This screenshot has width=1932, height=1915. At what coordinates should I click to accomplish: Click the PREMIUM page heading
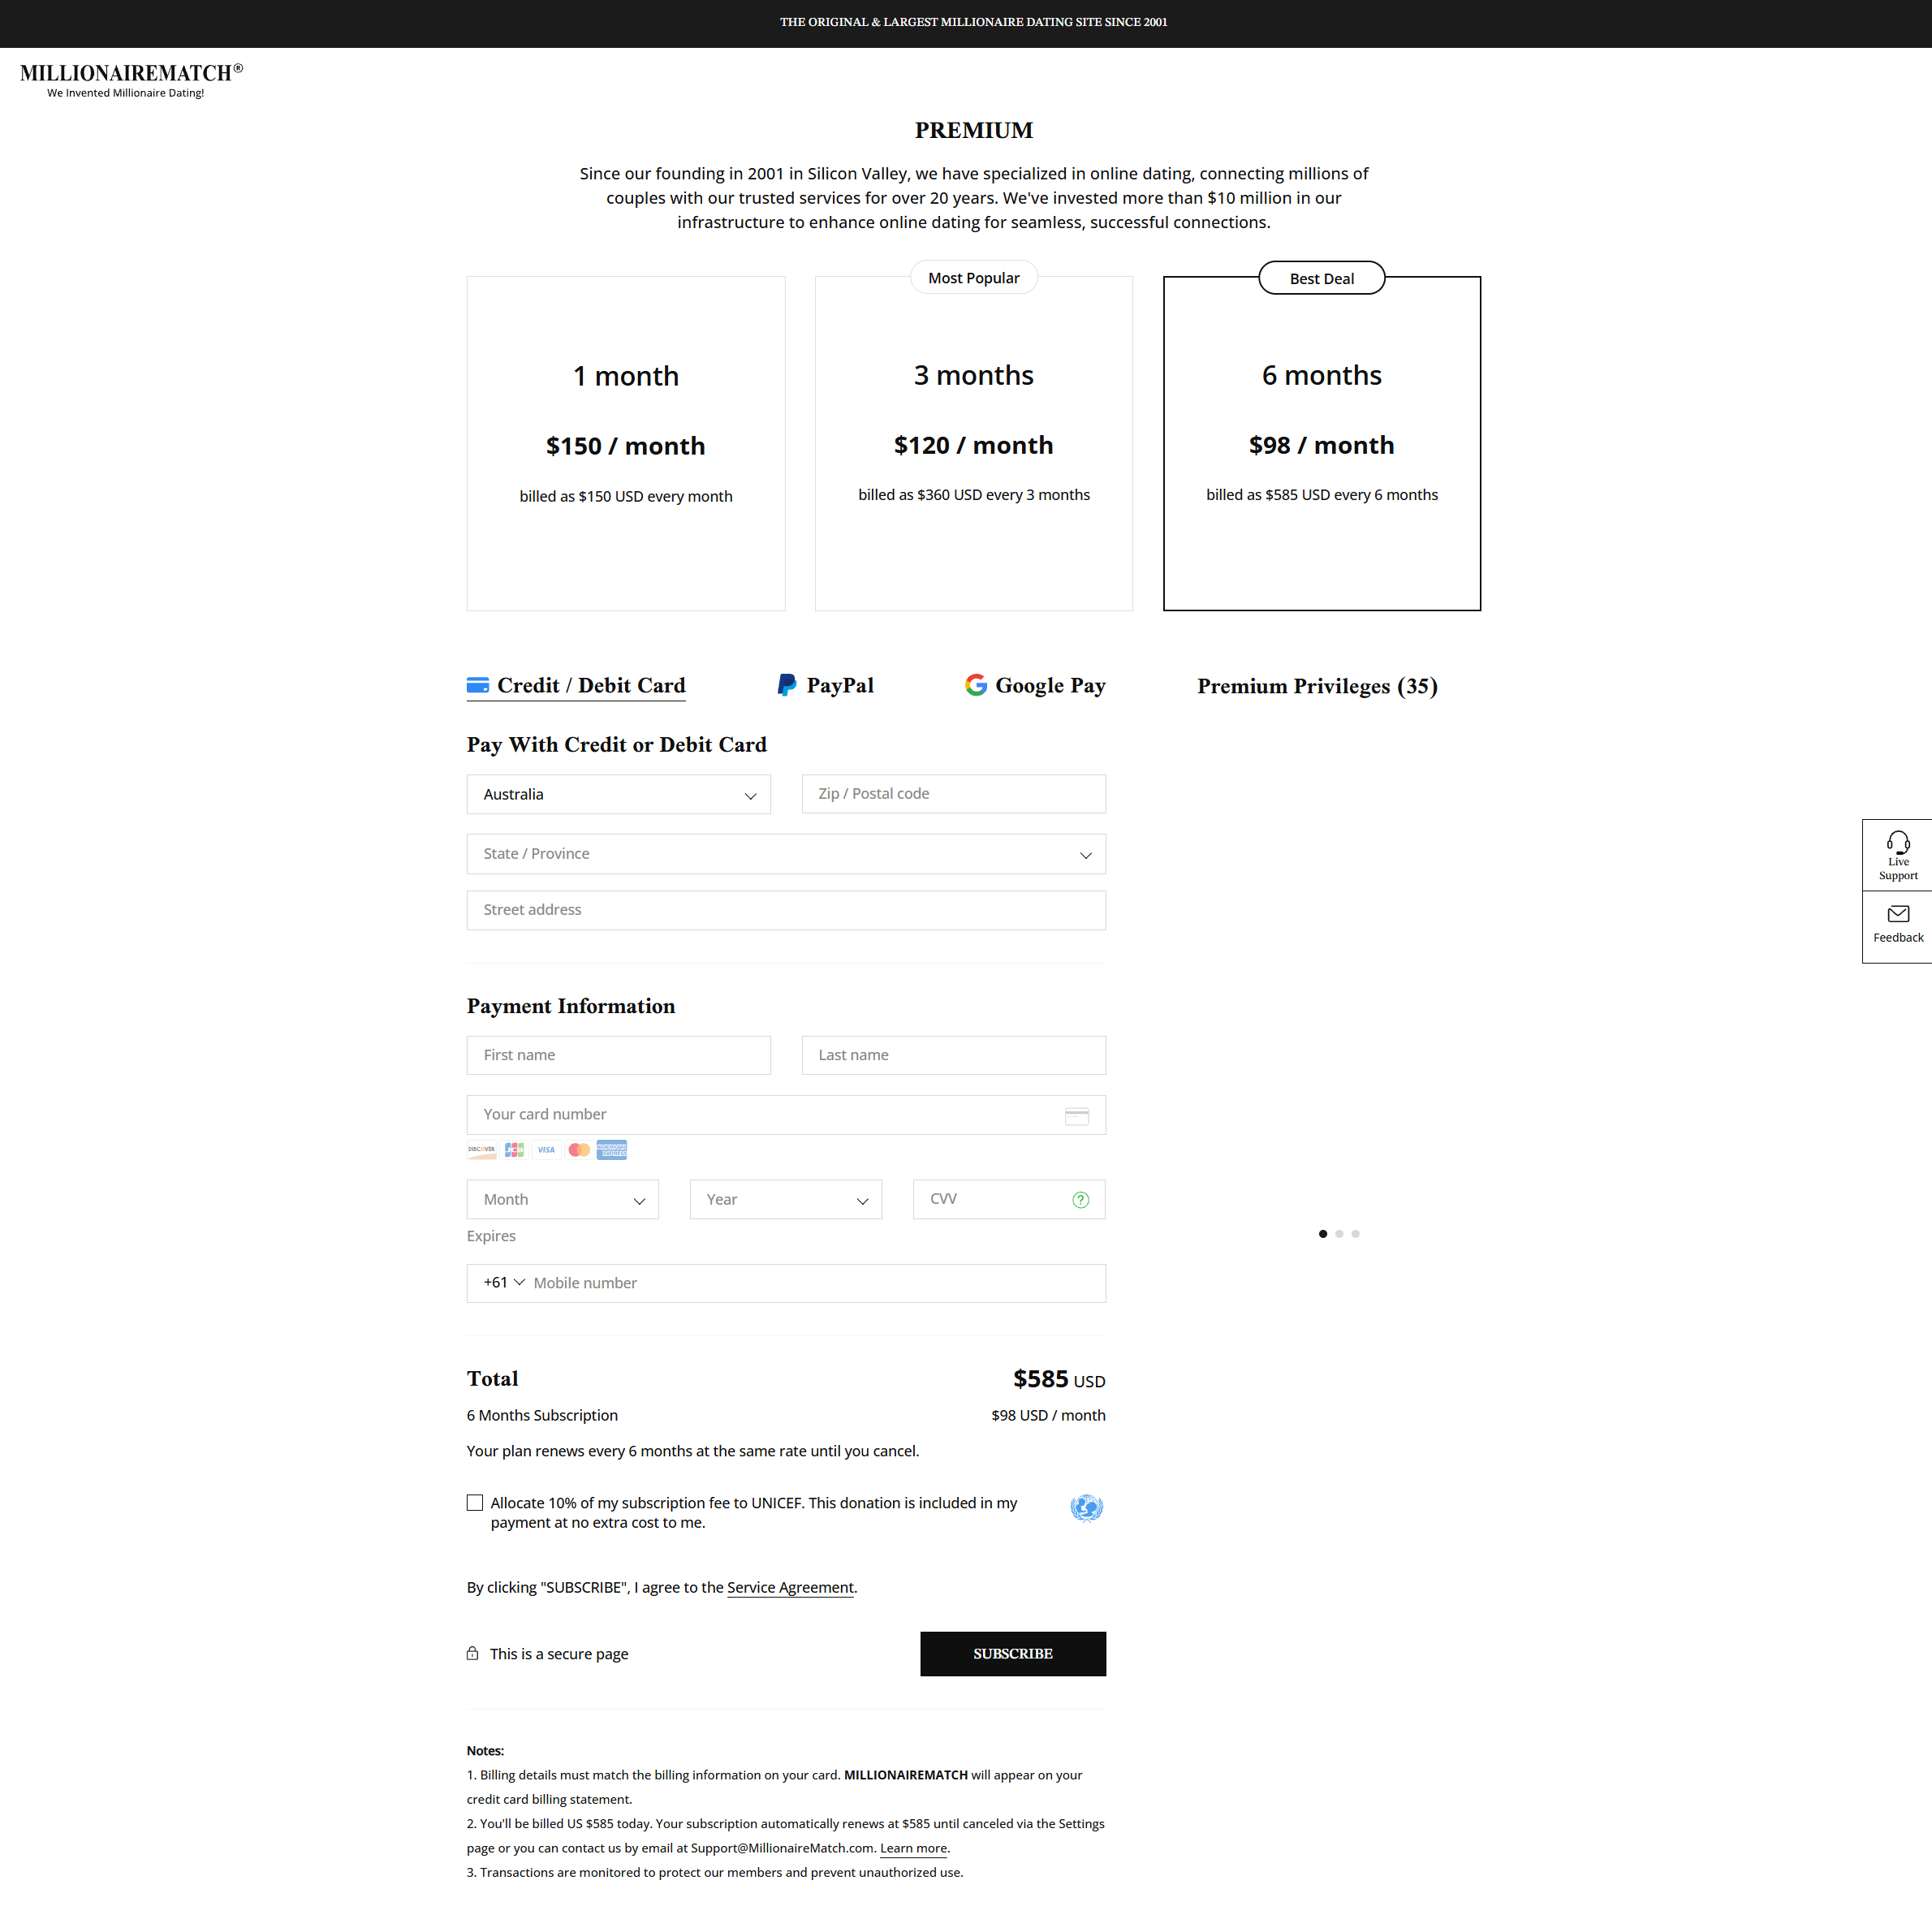973,130
